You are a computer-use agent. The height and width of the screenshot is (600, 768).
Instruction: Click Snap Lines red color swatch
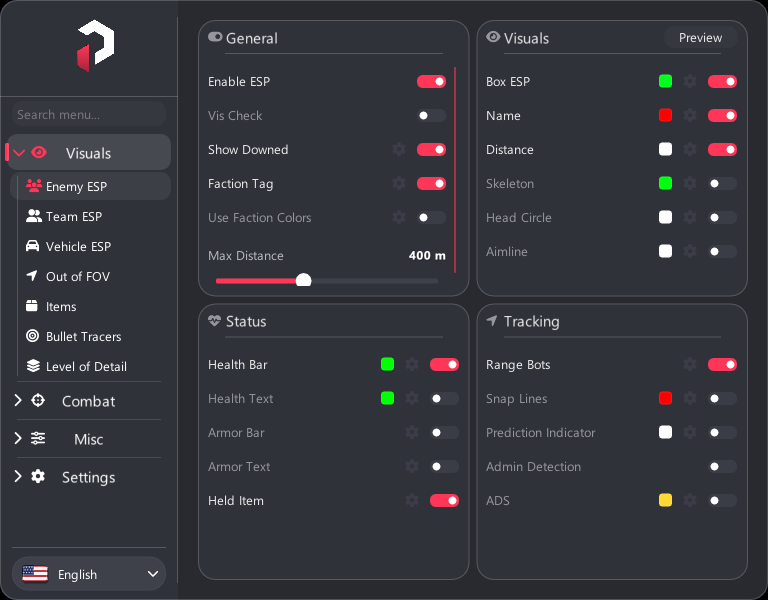pos(665,398)
